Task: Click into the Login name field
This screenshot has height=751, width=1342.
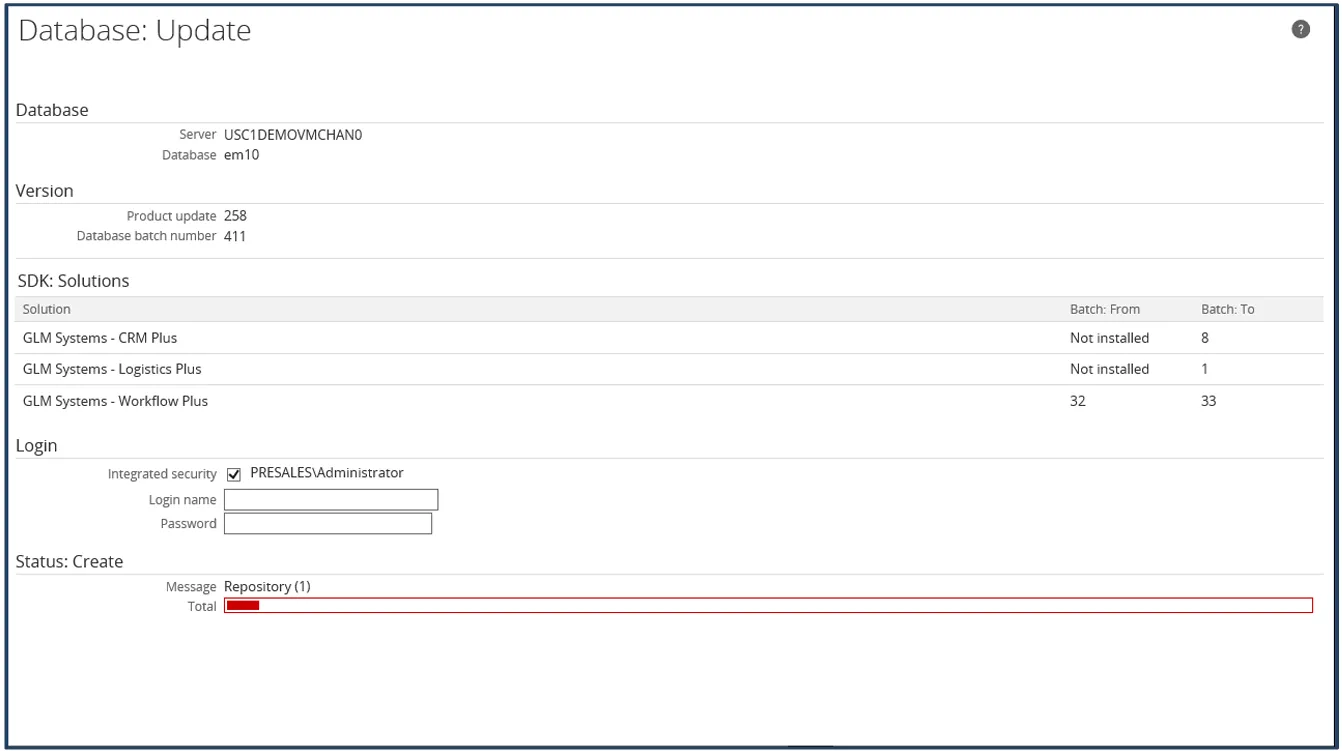Action: coord(331,499)
